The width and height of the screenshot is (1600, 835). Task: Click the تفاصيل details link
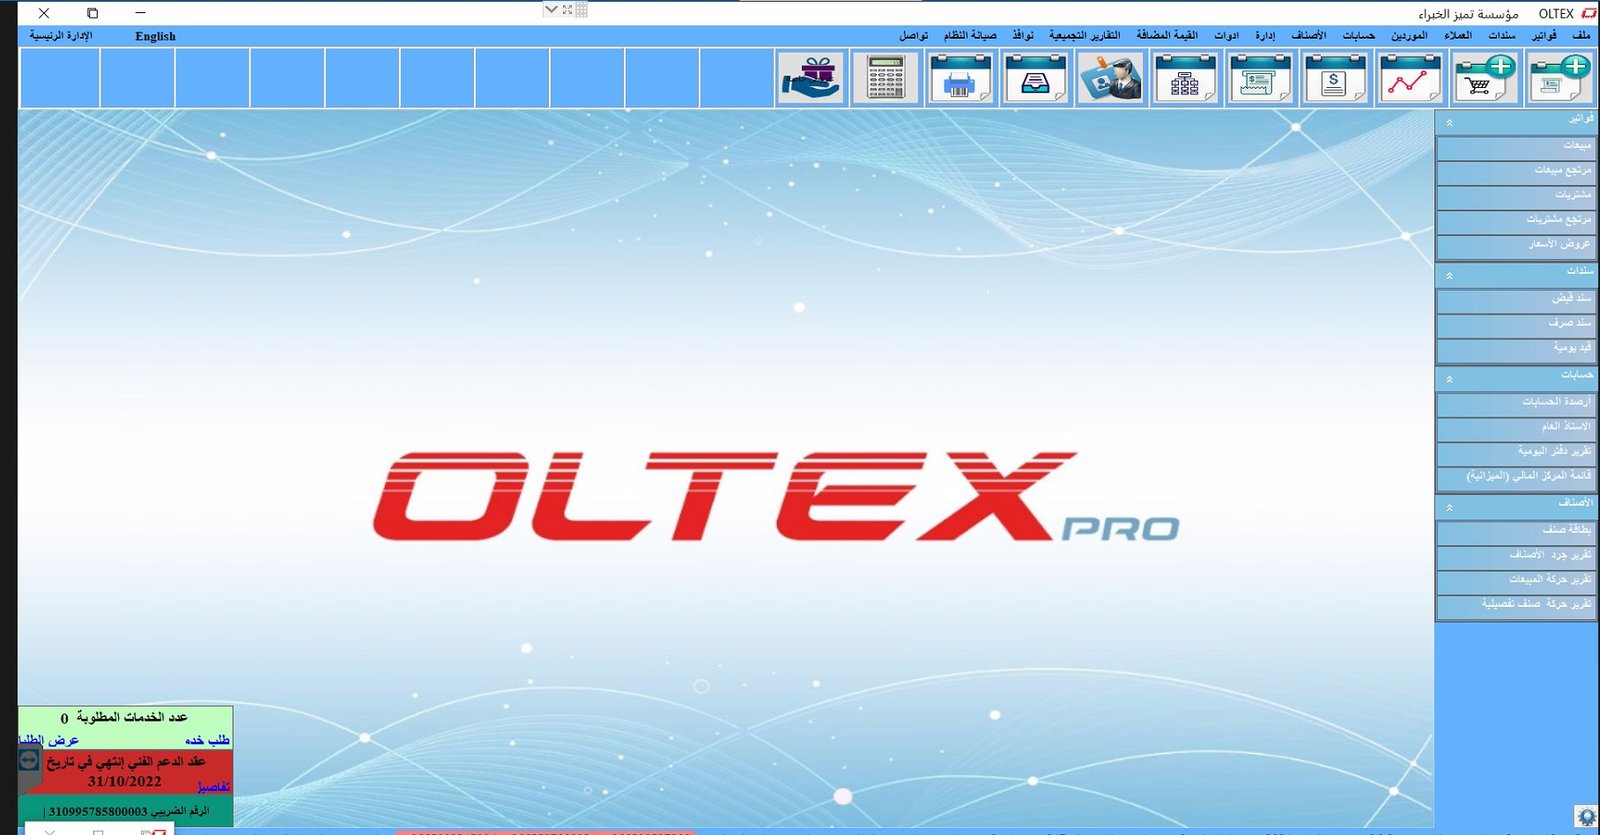213,786
